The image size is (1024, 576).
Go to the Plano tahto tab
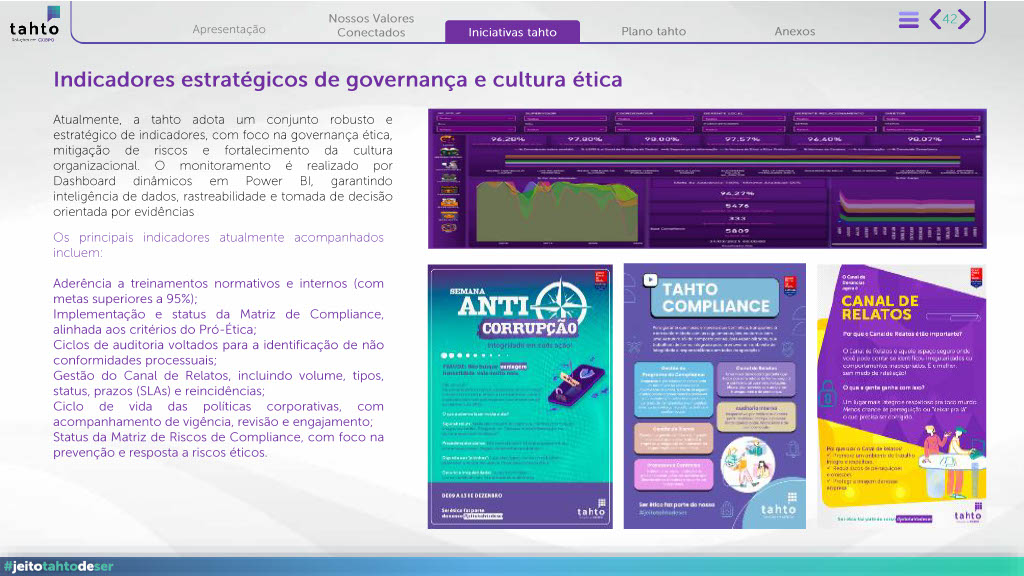654,31
